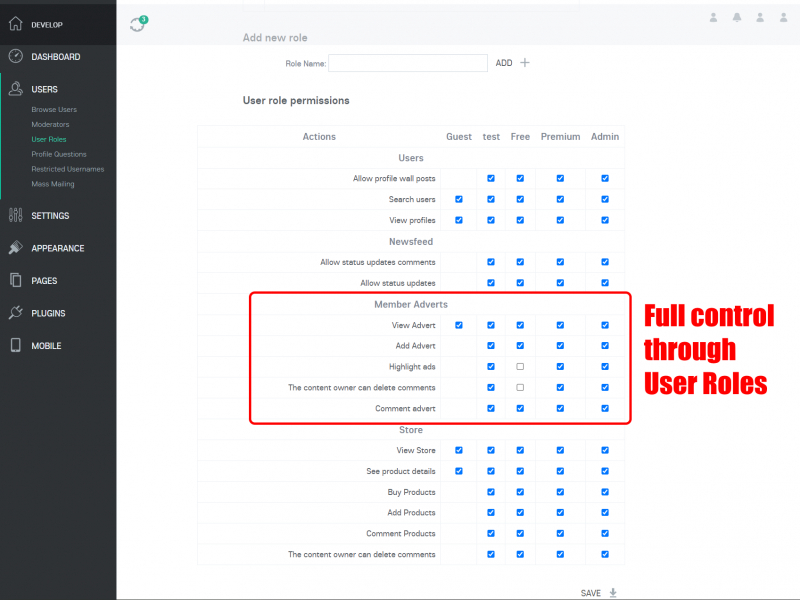The width and height of the screenshot is (800, 600).
Task: Open Browse Users submenu item
Action: (x=54, y=110)
